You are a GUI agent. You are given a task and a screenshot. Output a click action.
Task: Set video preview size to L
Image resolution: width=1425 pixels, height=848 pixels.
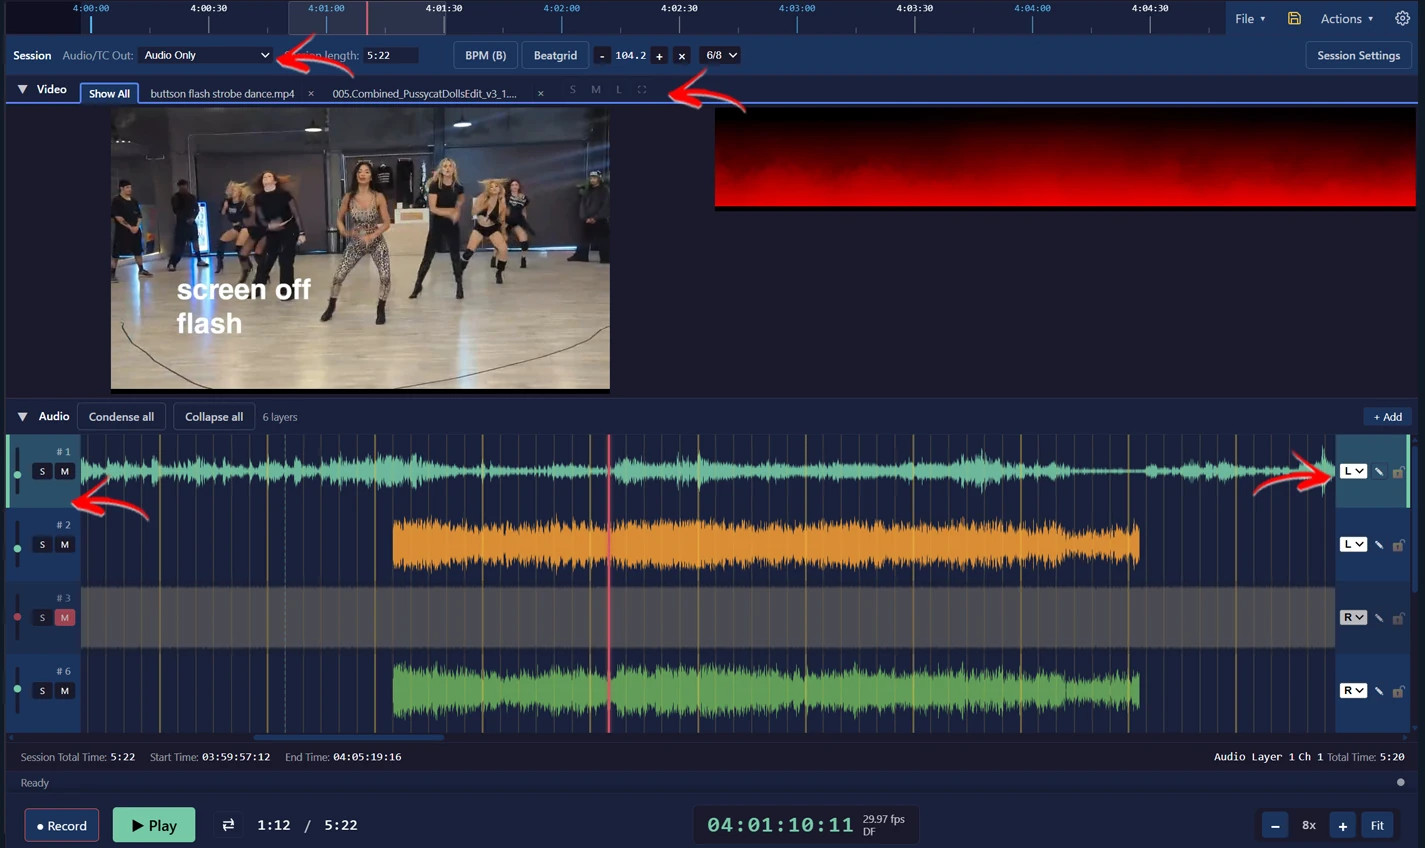(x=619, y=90)
